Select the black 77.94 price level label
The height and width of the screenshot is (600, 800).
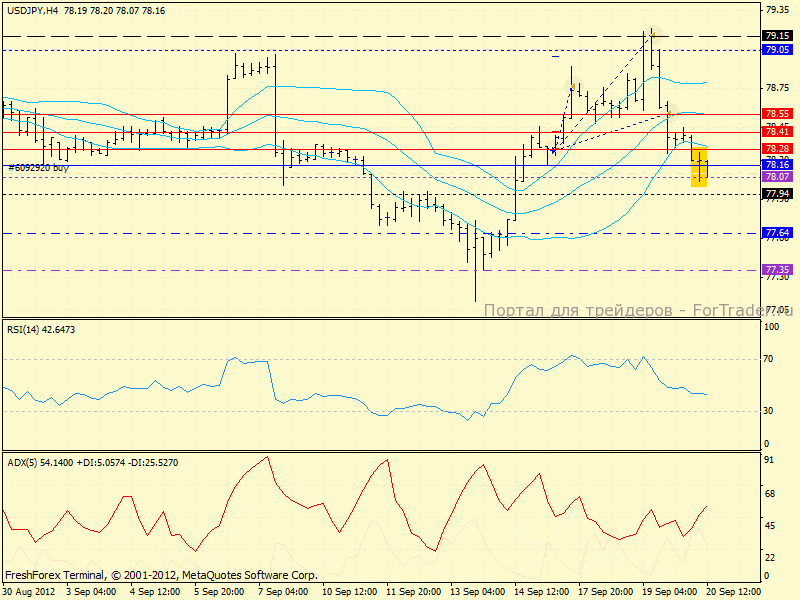(x=777, y=193)
